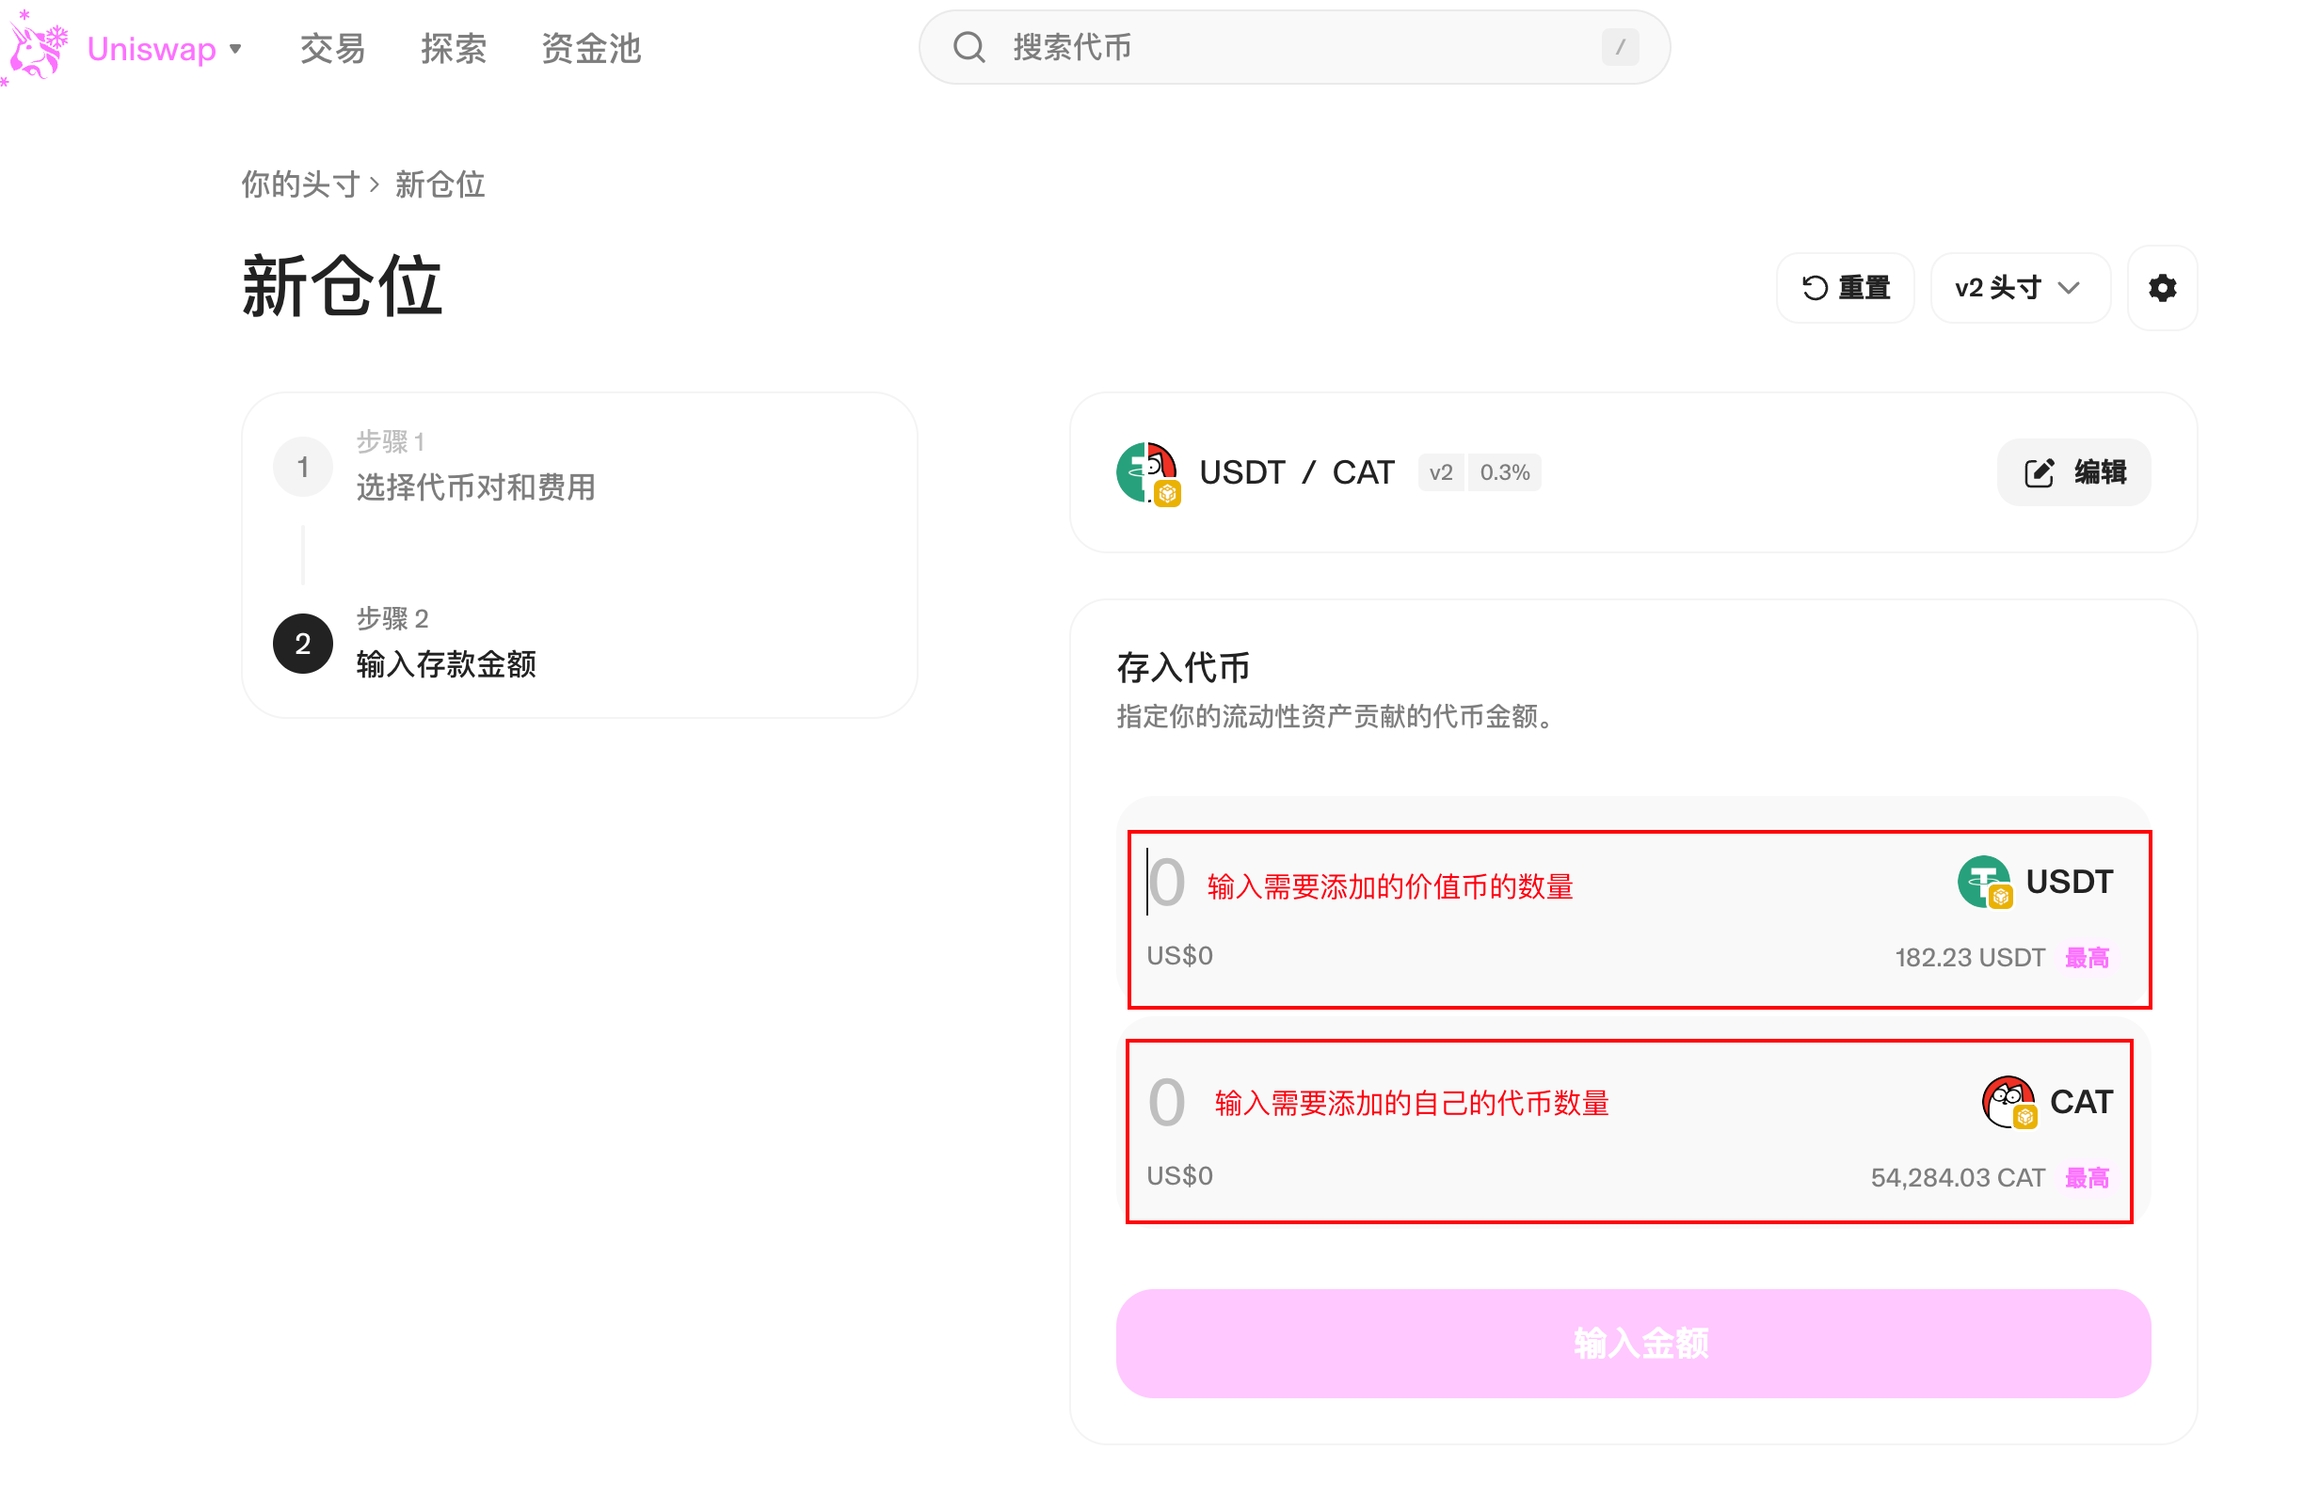
Task: Click the 重置 reset button
Action: click(x=1844, y=288)
